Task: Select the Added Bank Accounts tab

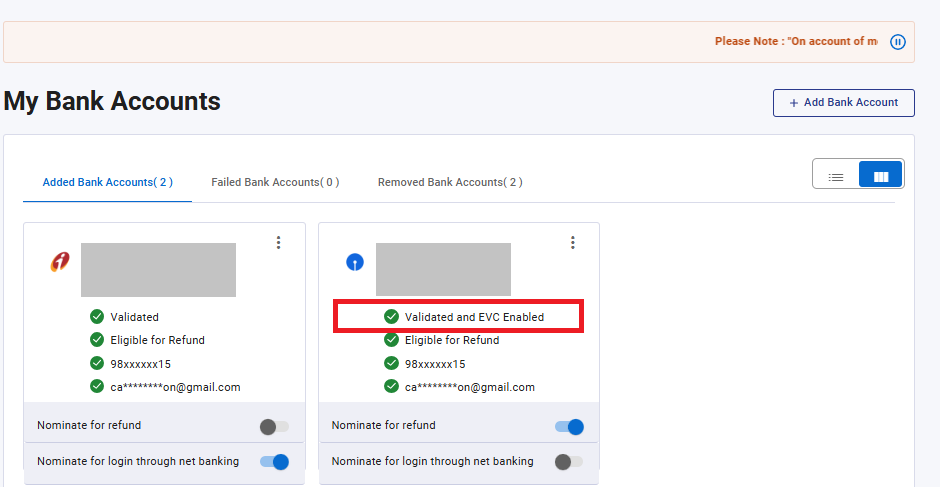Action: 107,182
